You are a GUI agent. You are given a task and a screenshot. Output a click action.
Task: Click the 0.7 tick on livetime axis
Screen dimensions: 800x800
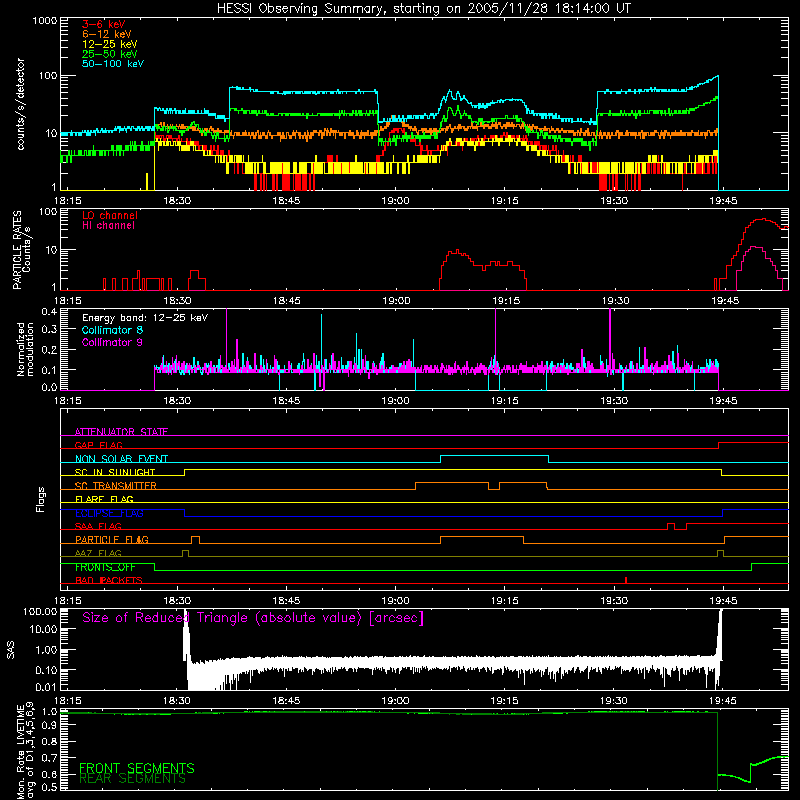click(x=49, y=758)
